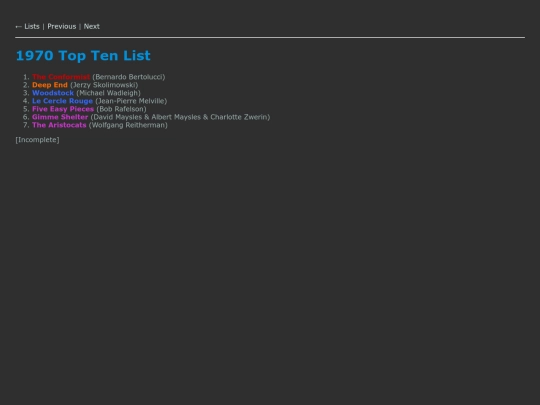This screenshot has height=405, width=540.
Task: Open the Previous list link
Action: pos(62,27)
